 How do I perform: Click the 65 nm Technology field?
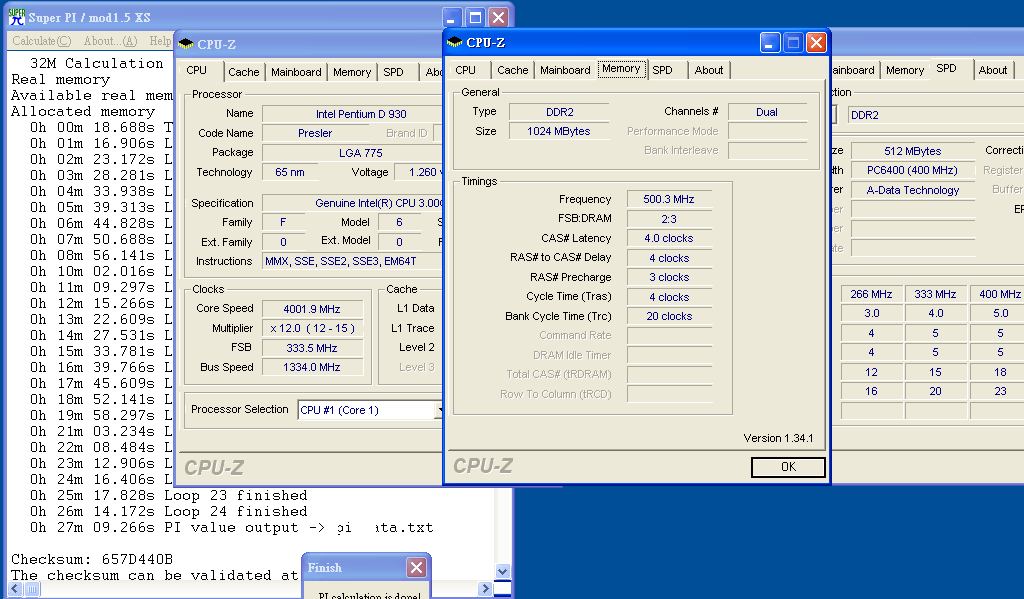(290, 172)
